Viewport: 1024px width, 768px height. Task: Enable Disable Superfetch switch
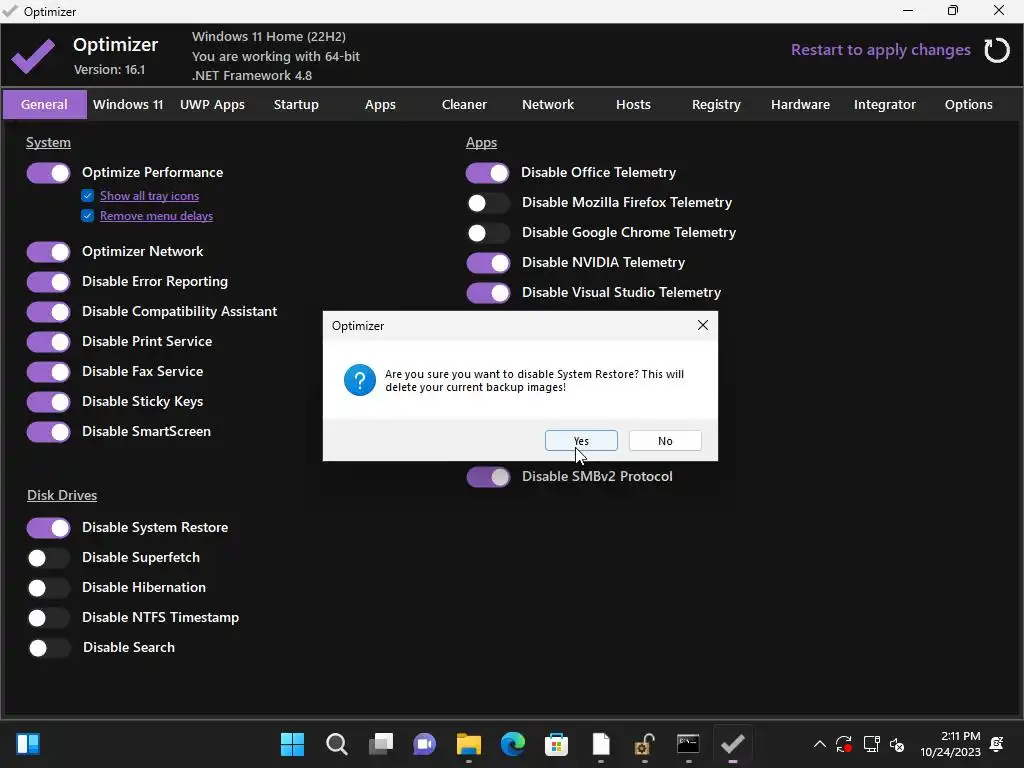pos(48,558)
